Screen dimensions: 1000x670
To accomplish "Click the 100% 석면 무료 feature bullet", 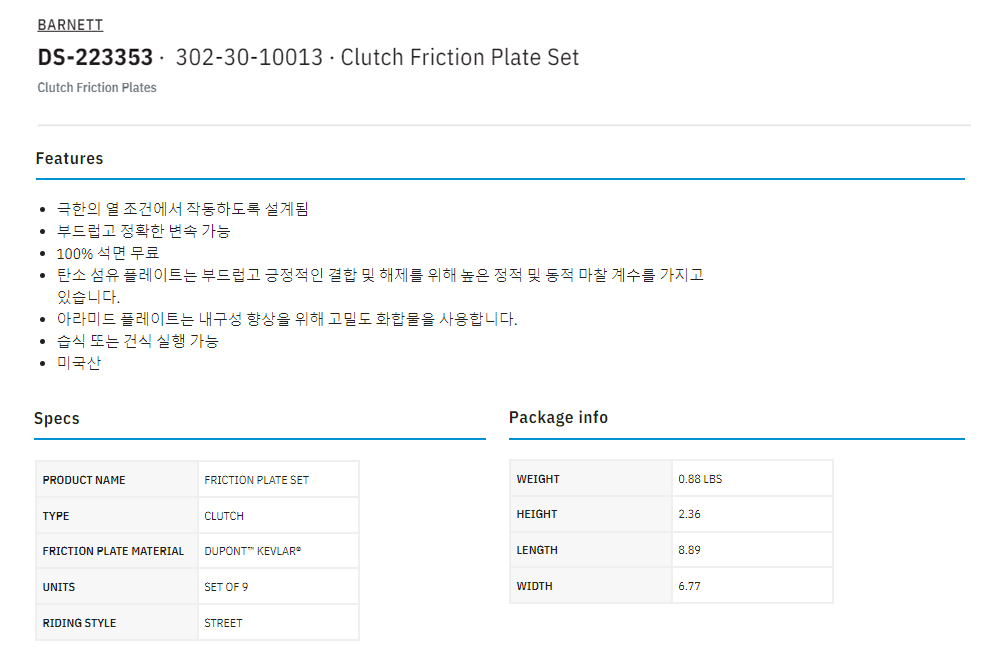I will [x=108, y=252].
